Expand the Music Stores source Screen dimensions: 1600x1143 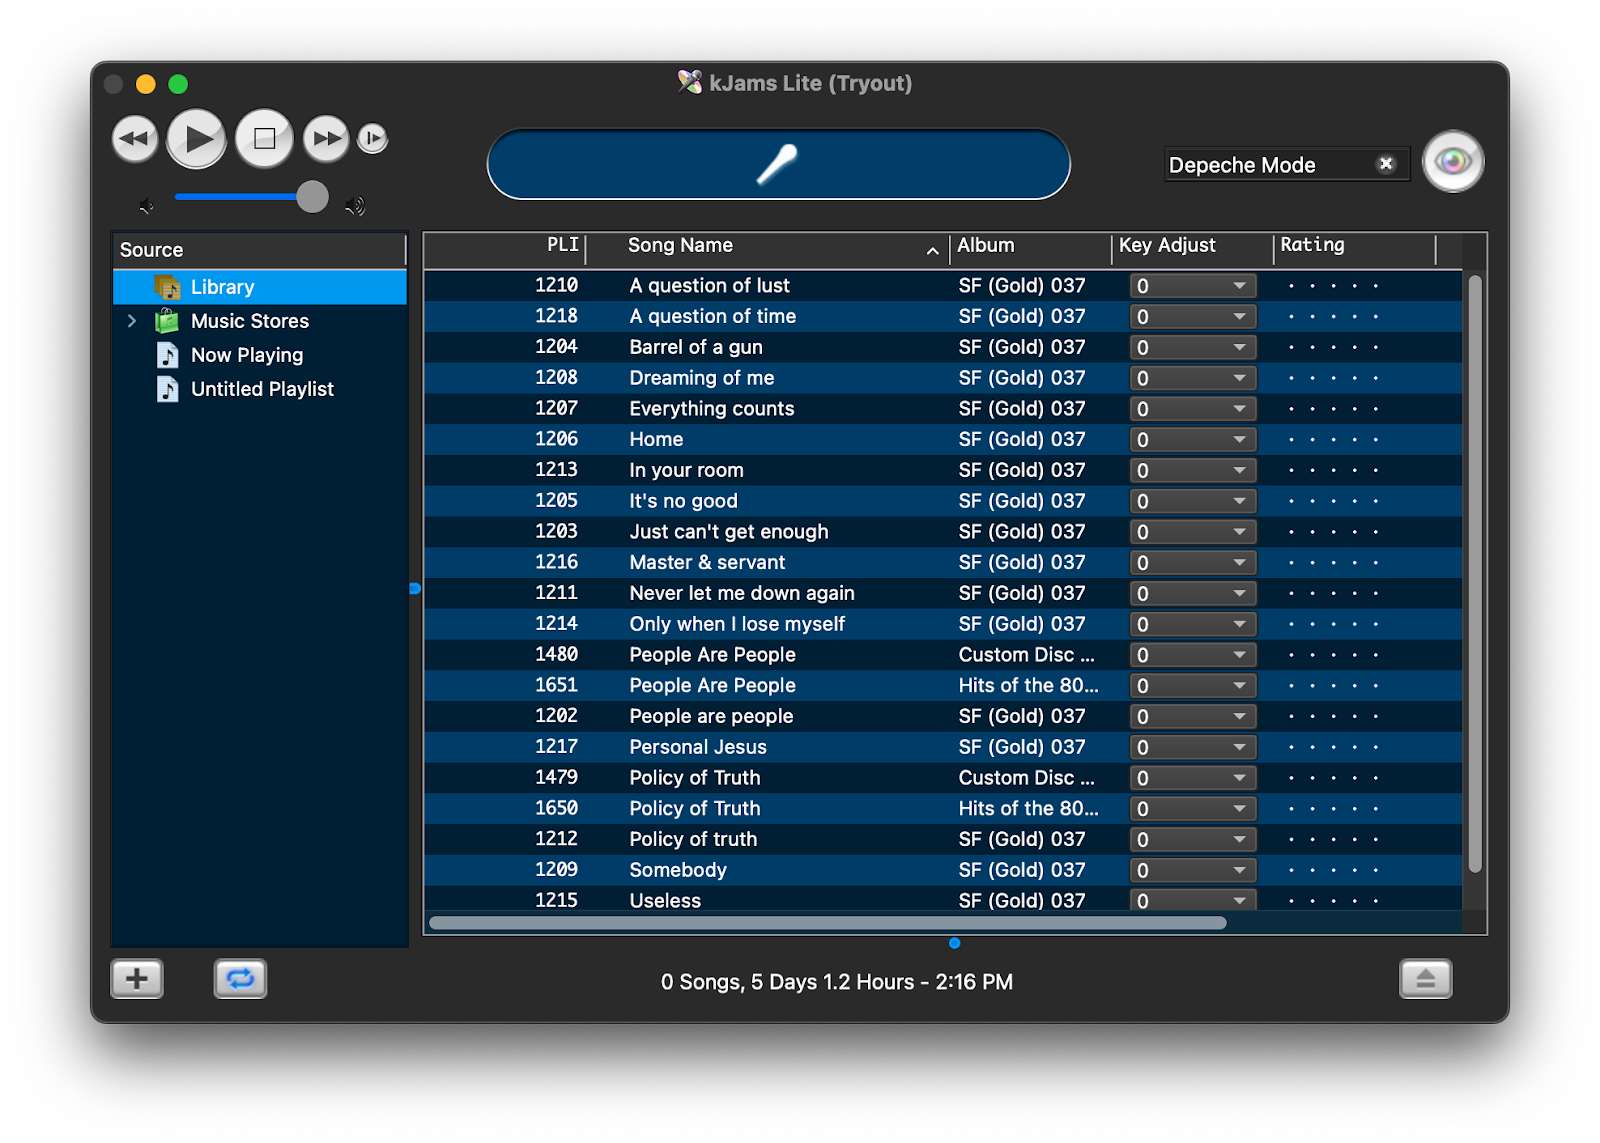tap(132, 321)
